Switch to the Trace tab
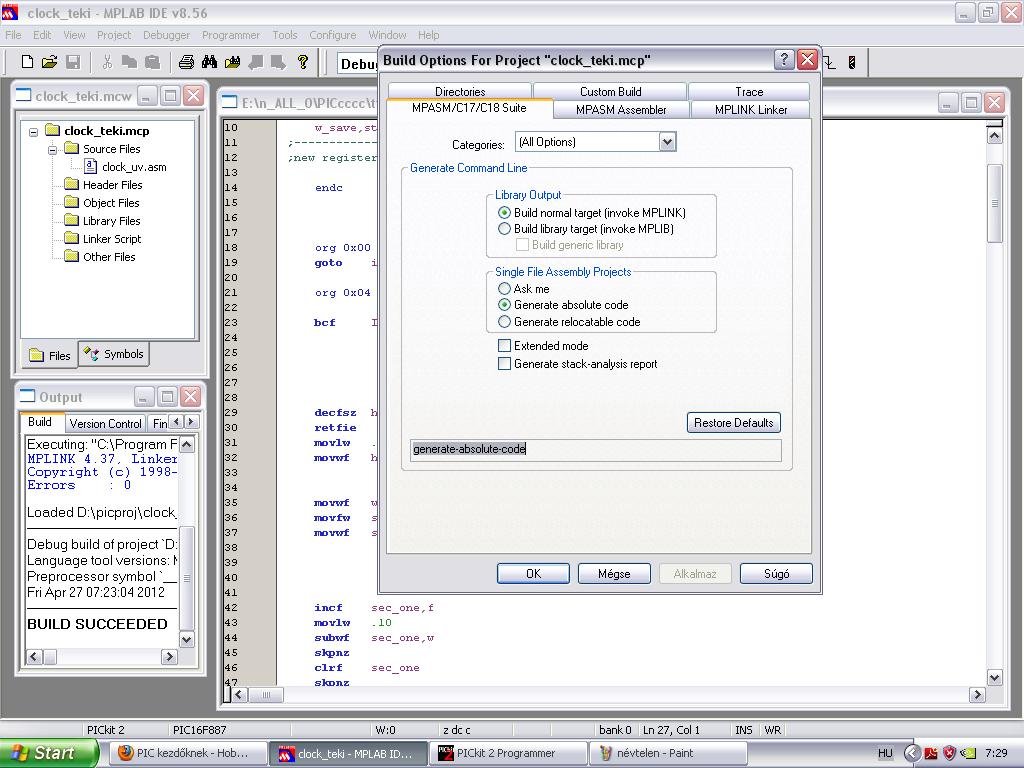 [749, 91]
